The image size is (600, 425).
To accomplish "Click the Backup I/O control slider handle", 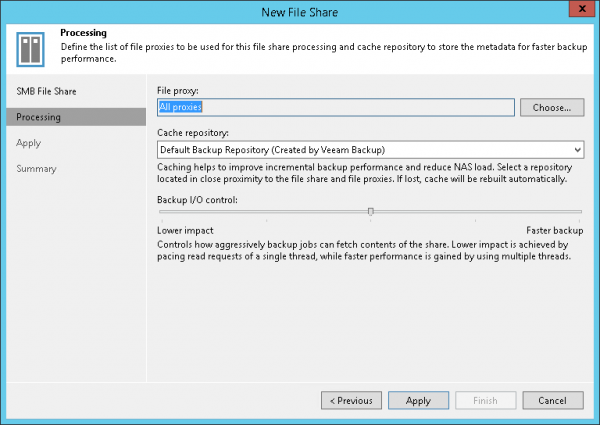I will (x=371, y=211).
